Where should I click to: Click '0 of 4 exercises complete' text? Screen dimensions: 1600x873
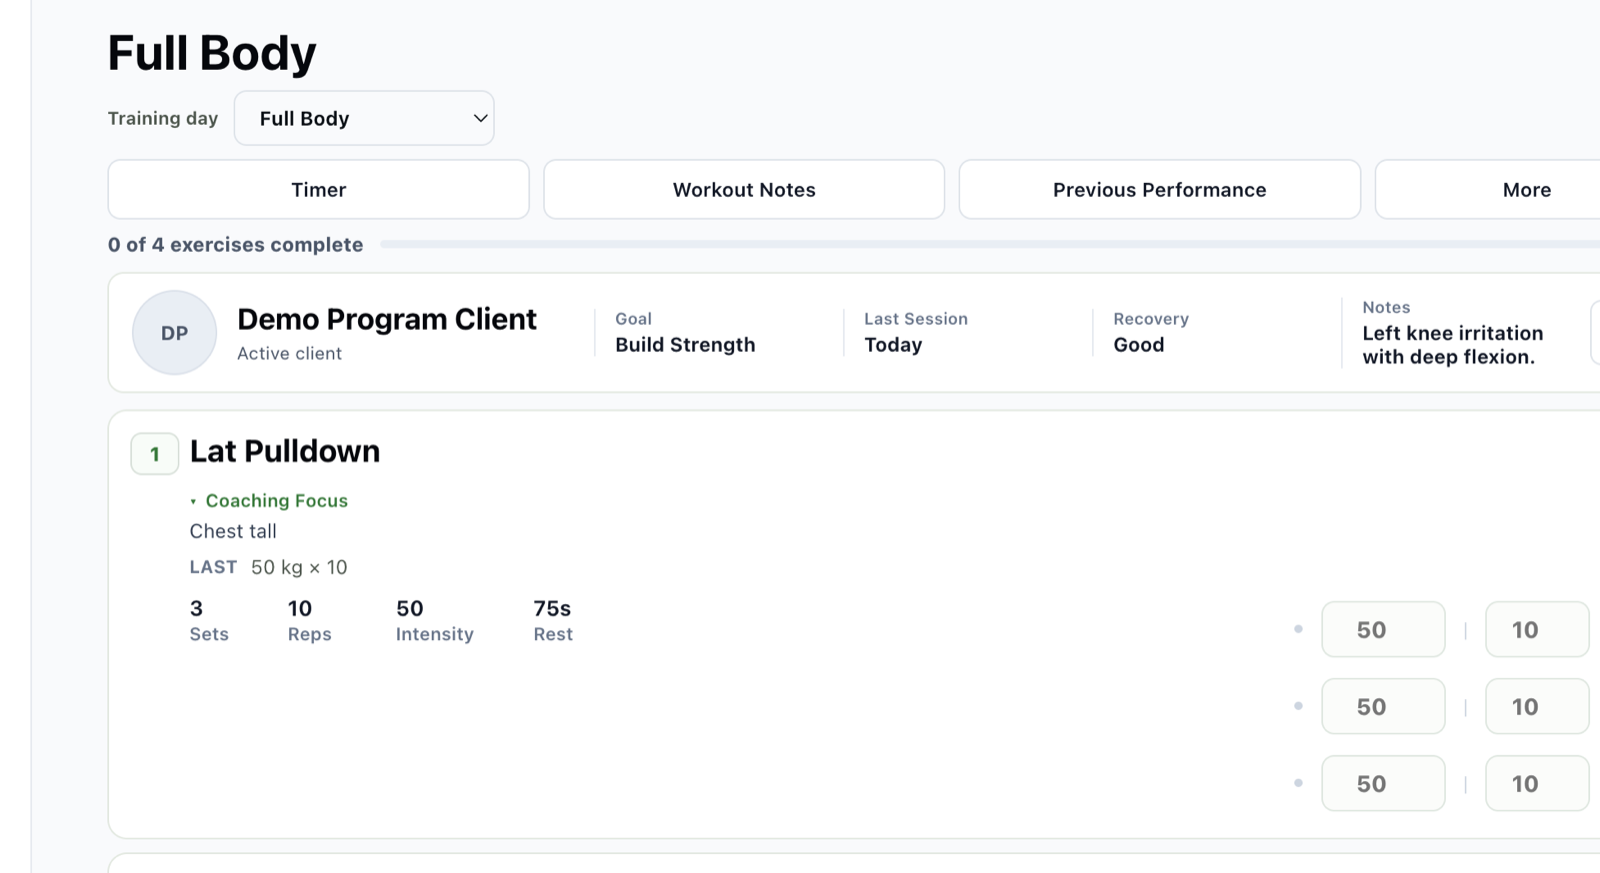coord(236,245)
